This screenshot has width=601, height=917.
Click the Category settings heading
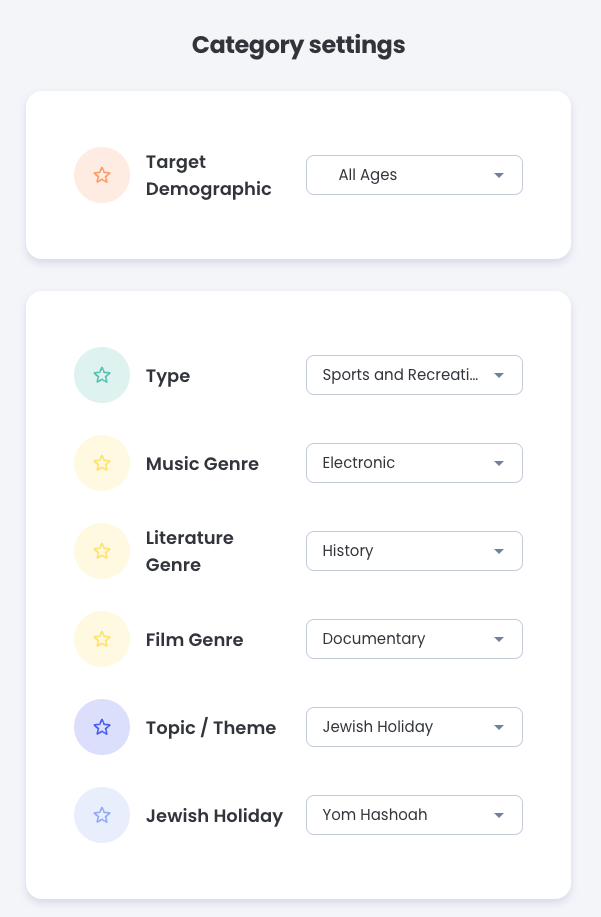point(299,45)
